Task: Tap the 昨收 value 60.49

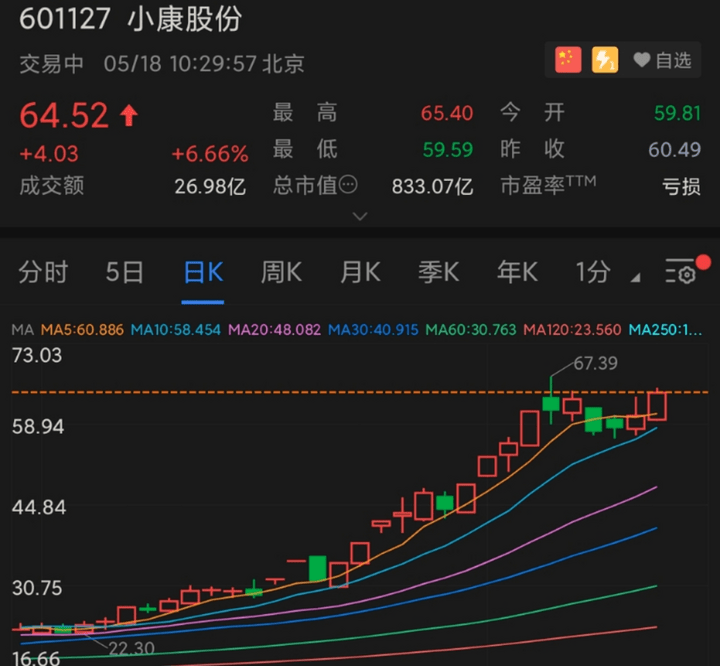Action: click(x=674, y=150)
